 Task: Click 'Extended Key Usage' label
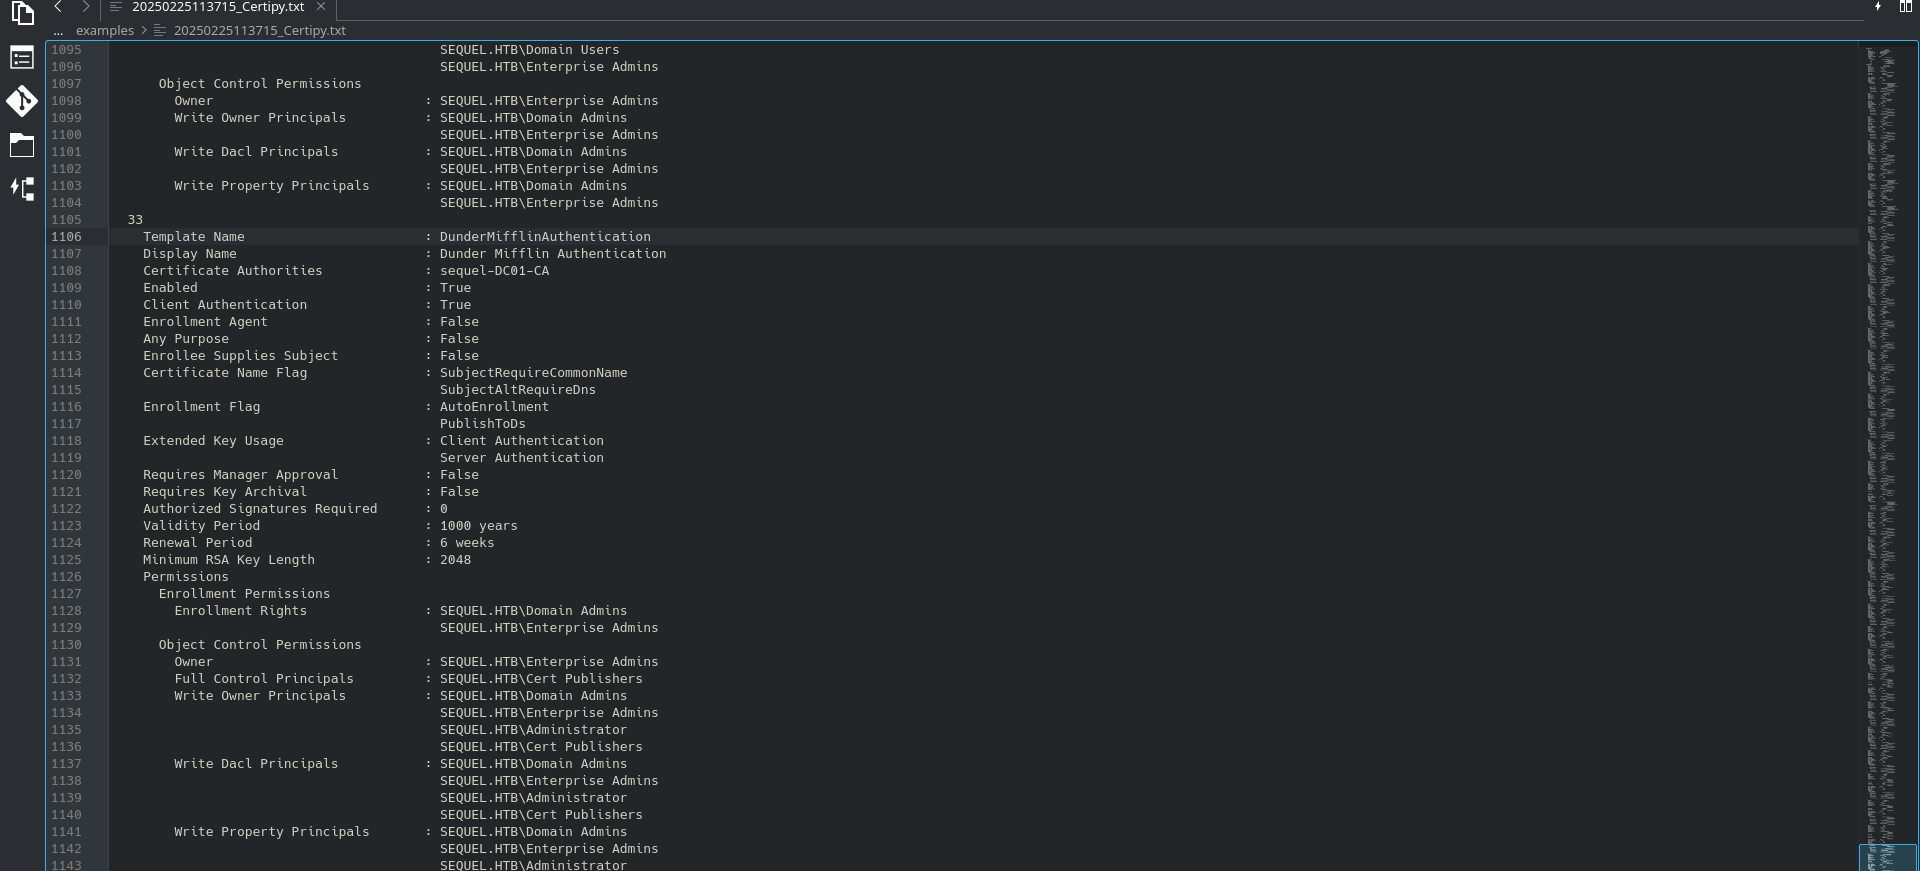[213, 441]
